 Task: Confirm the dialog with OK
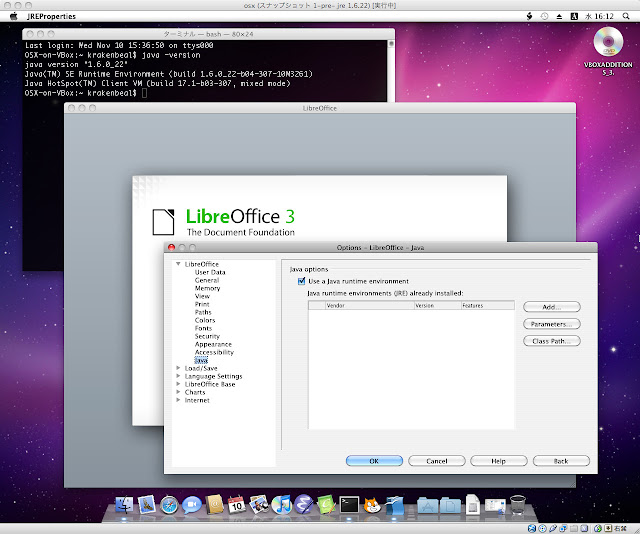[374, 461]
